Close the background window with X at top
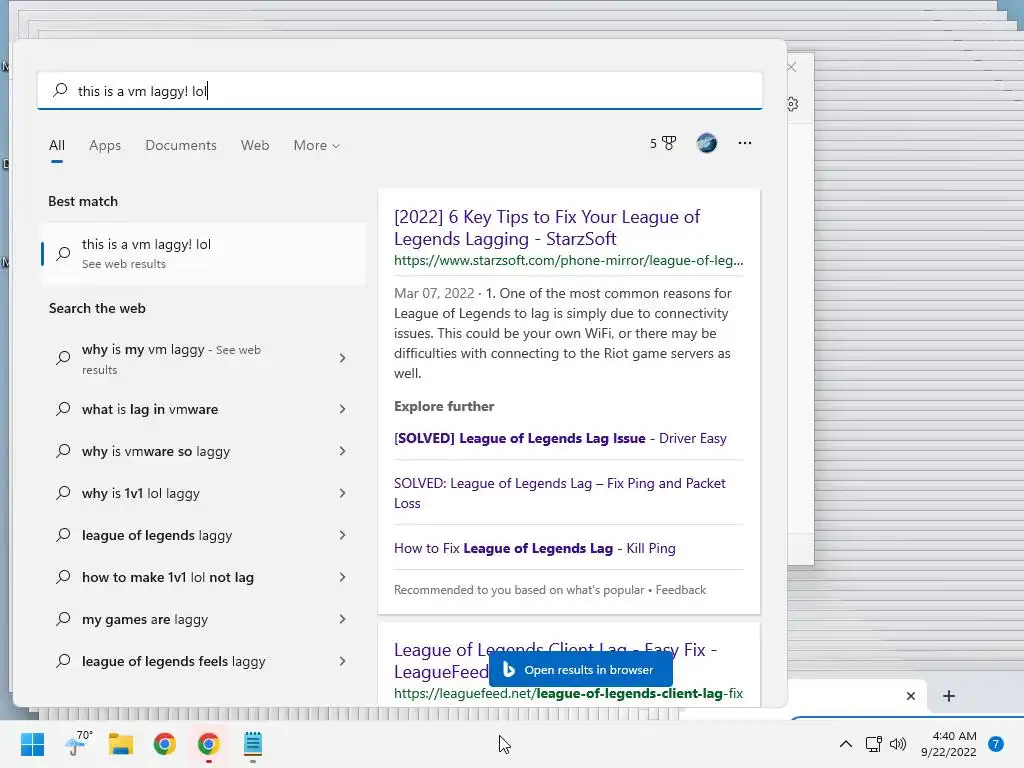The height and width of the screenshot is (768, 1024). coord(792,67)
